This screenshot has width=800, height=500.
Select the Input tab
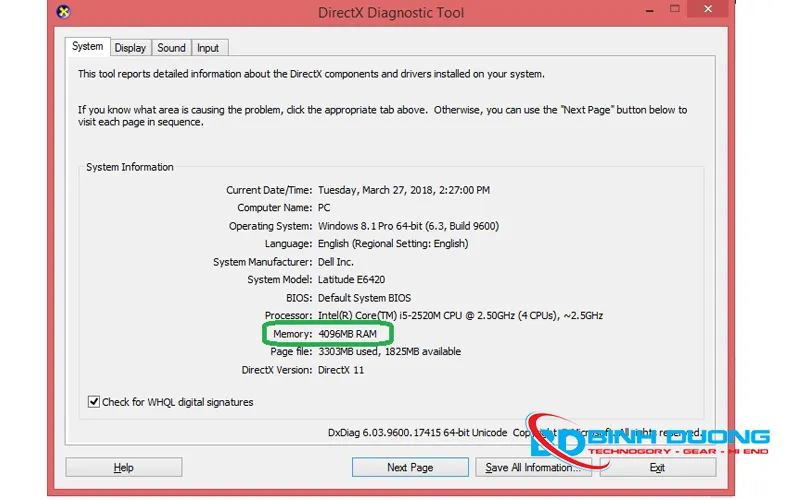pos(208,48)
